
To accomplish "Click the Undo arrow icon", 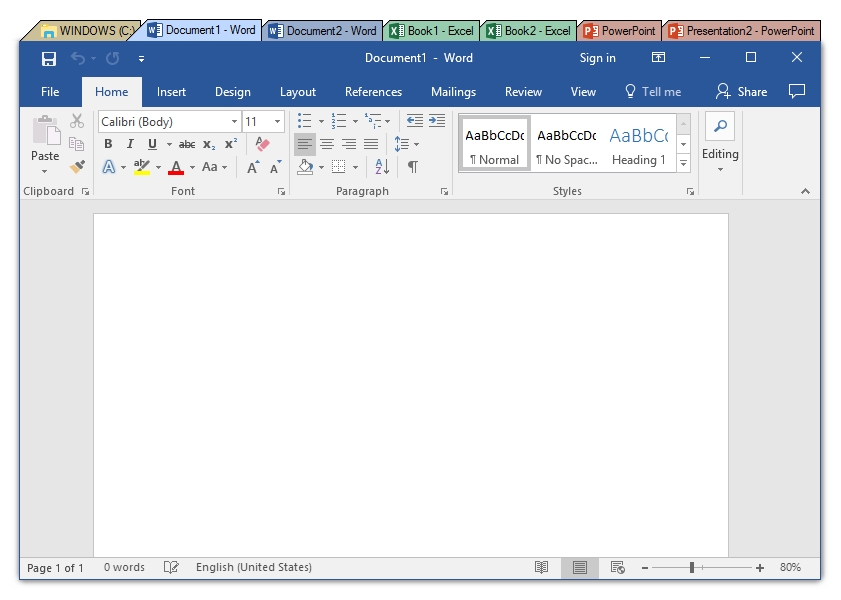I will 78,58.
